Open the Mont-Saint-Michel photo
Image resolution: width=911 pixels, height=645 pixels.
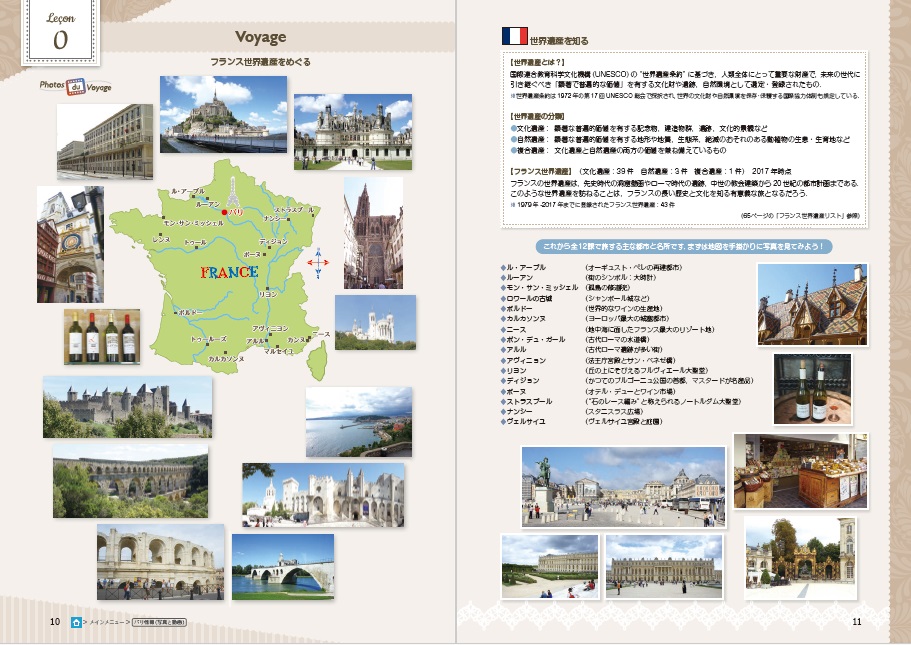[224, 114]
